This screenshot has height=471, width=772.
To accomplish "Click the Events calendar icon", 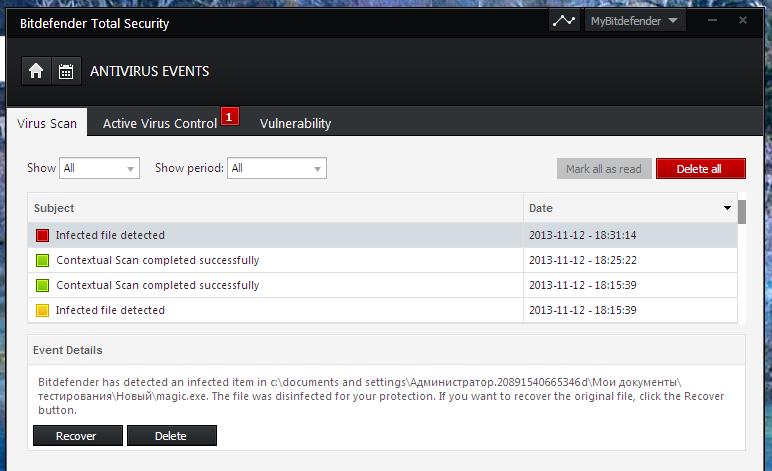I will 66,71.
